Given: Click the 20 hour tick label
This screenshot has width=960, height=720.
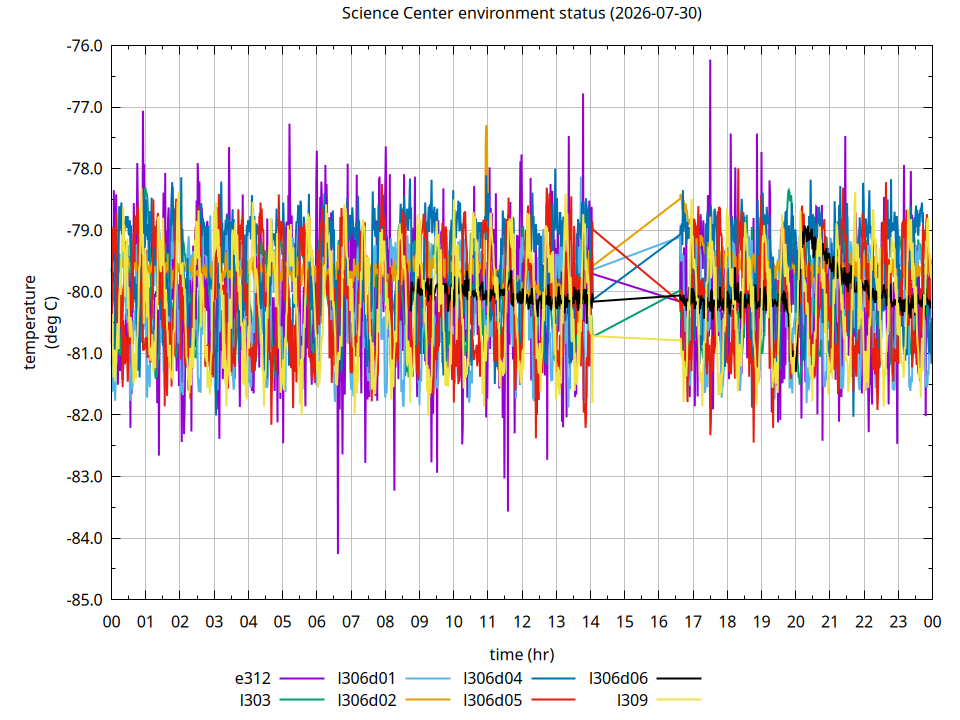Looking at the screenshot, I should pos(795,622).
